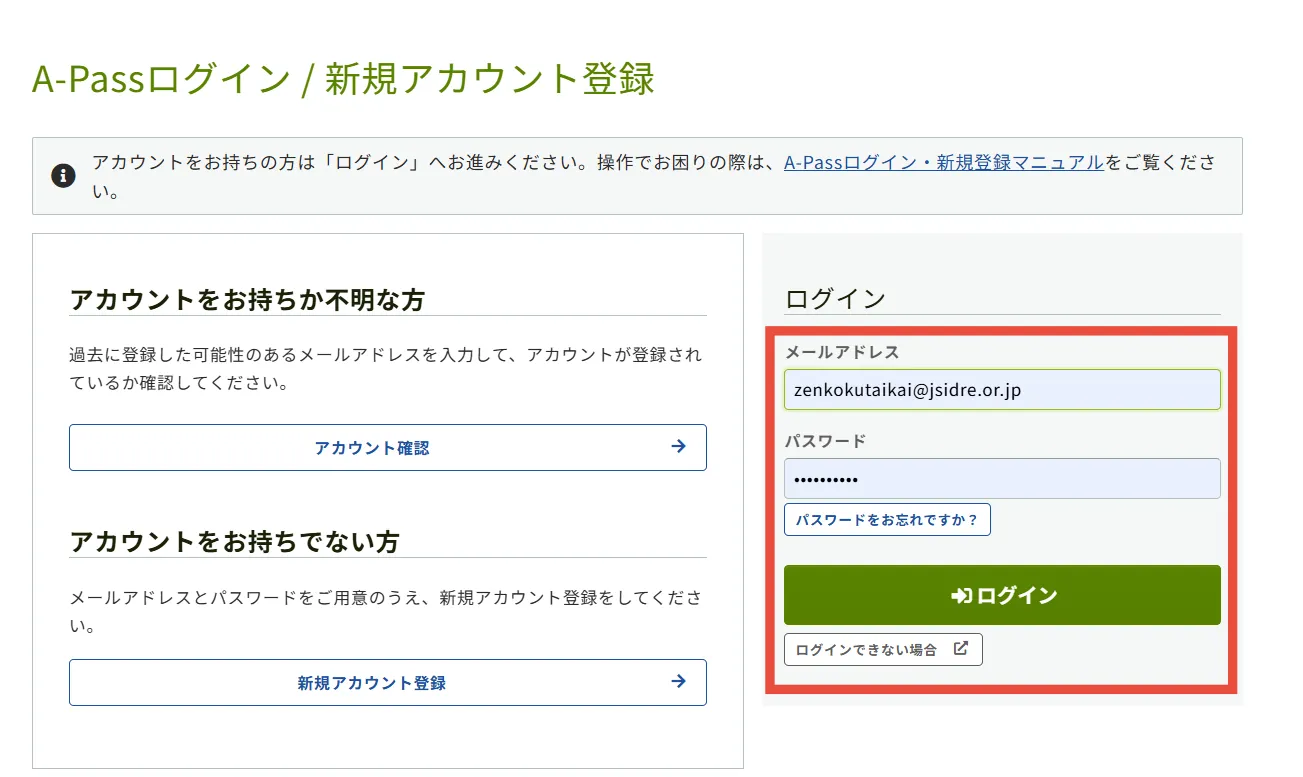This screenshot has height=777, width=1303.
Task: Click the arrow icon on 新規アカウント登録
Action: (678, 682)
